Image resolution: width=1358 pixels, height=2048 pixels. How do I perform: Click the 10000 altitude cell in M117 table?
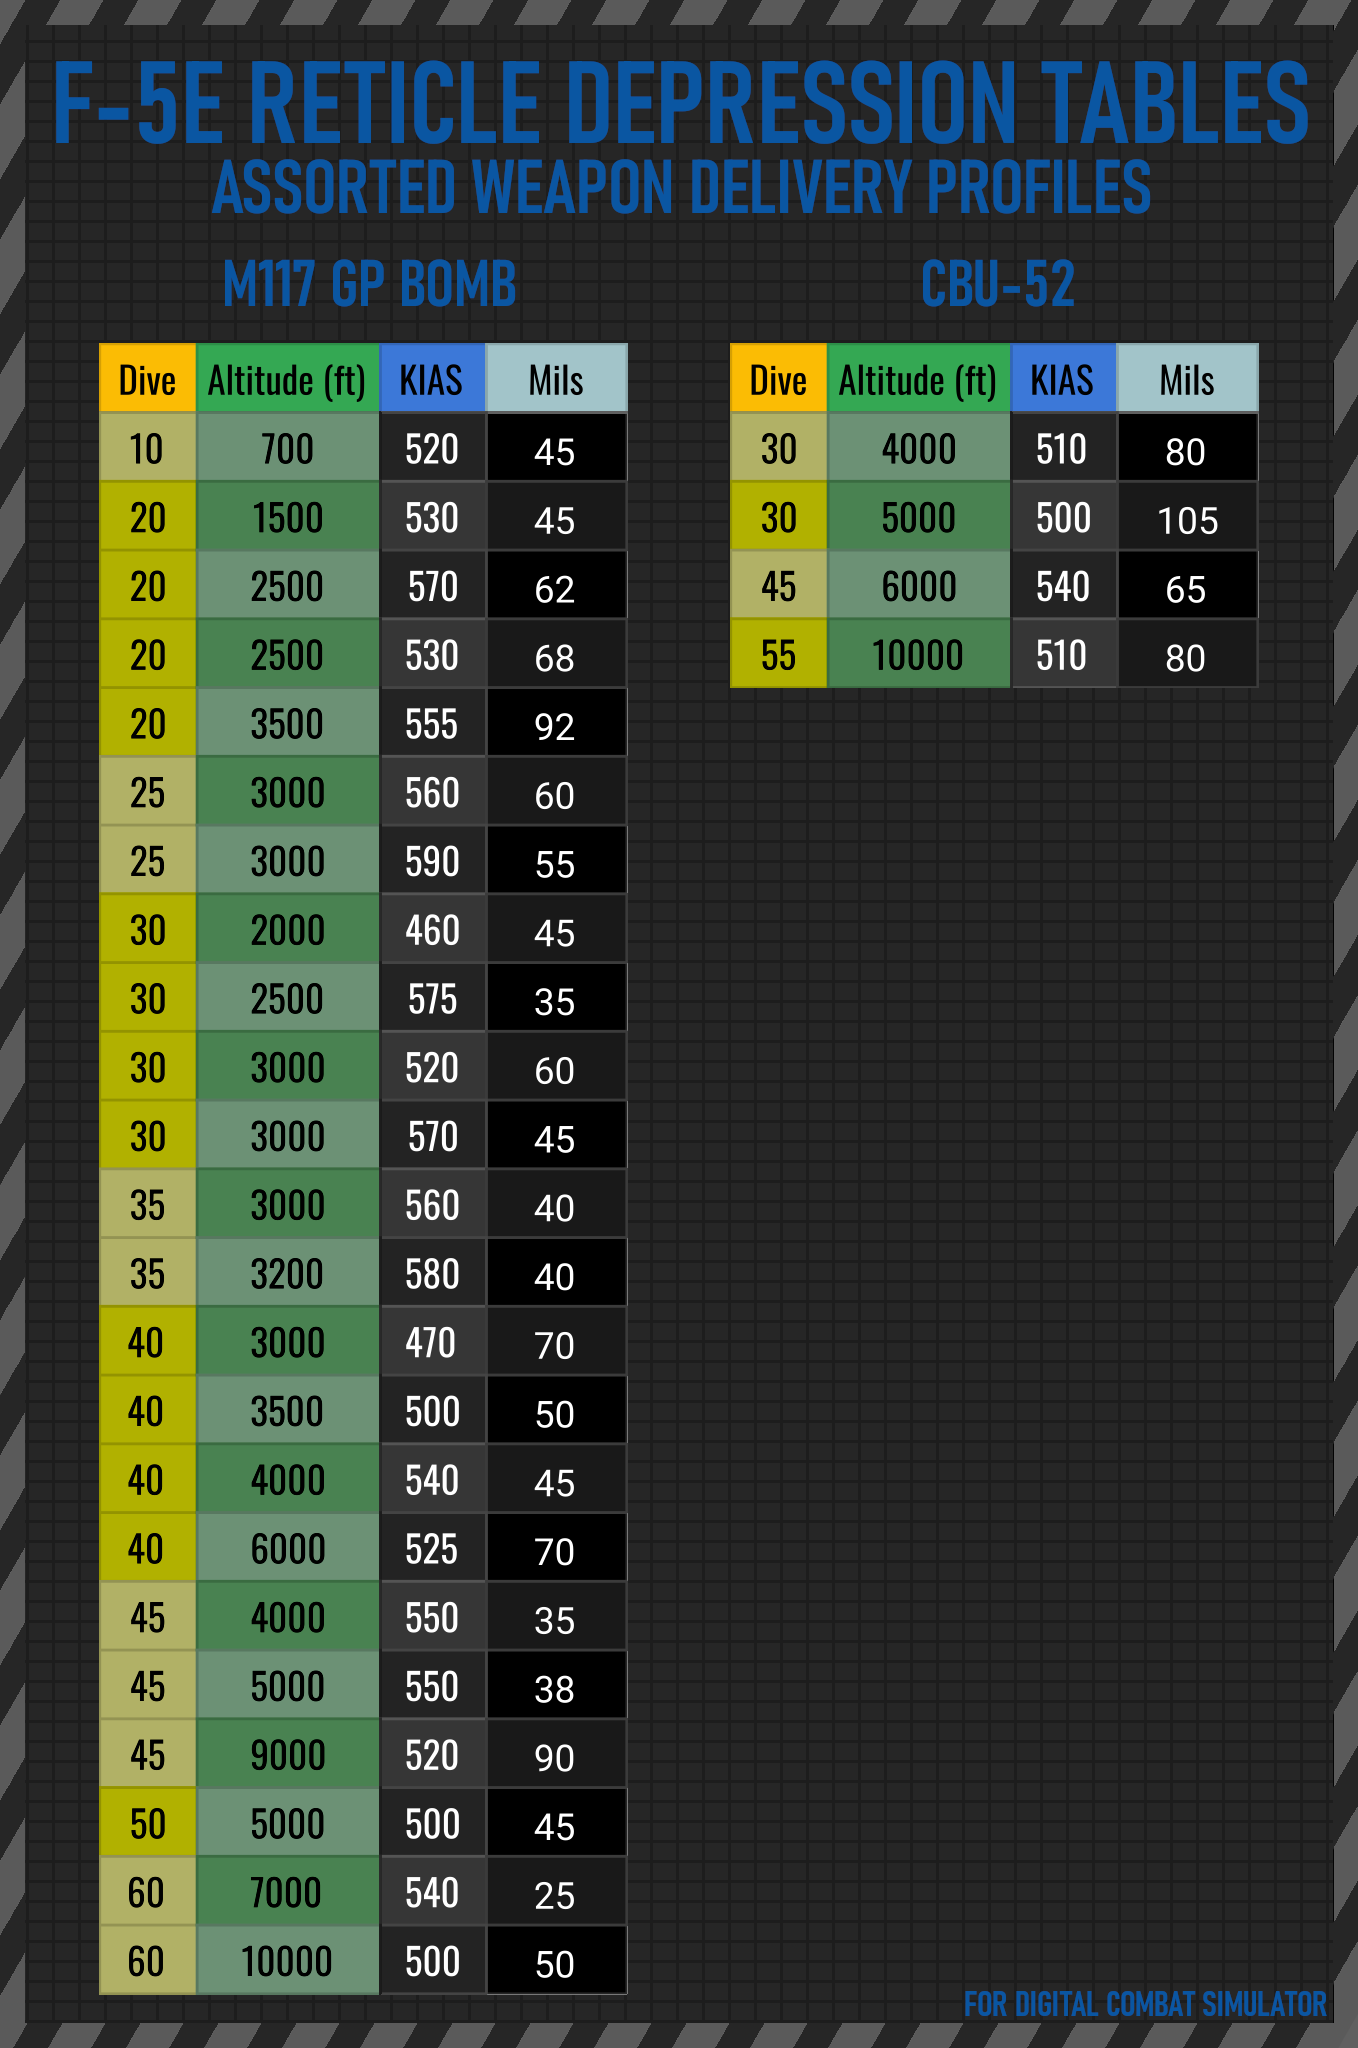click(x=288, y=1961)
